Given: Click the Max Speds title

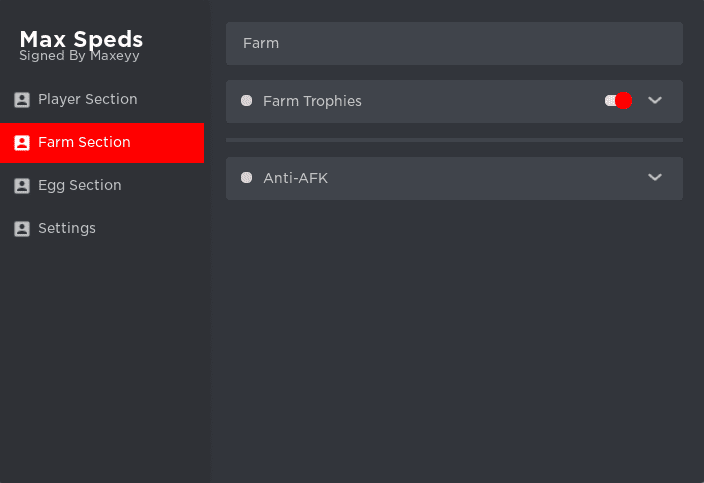Looking at the screenshot, I should tap(81, 40).
